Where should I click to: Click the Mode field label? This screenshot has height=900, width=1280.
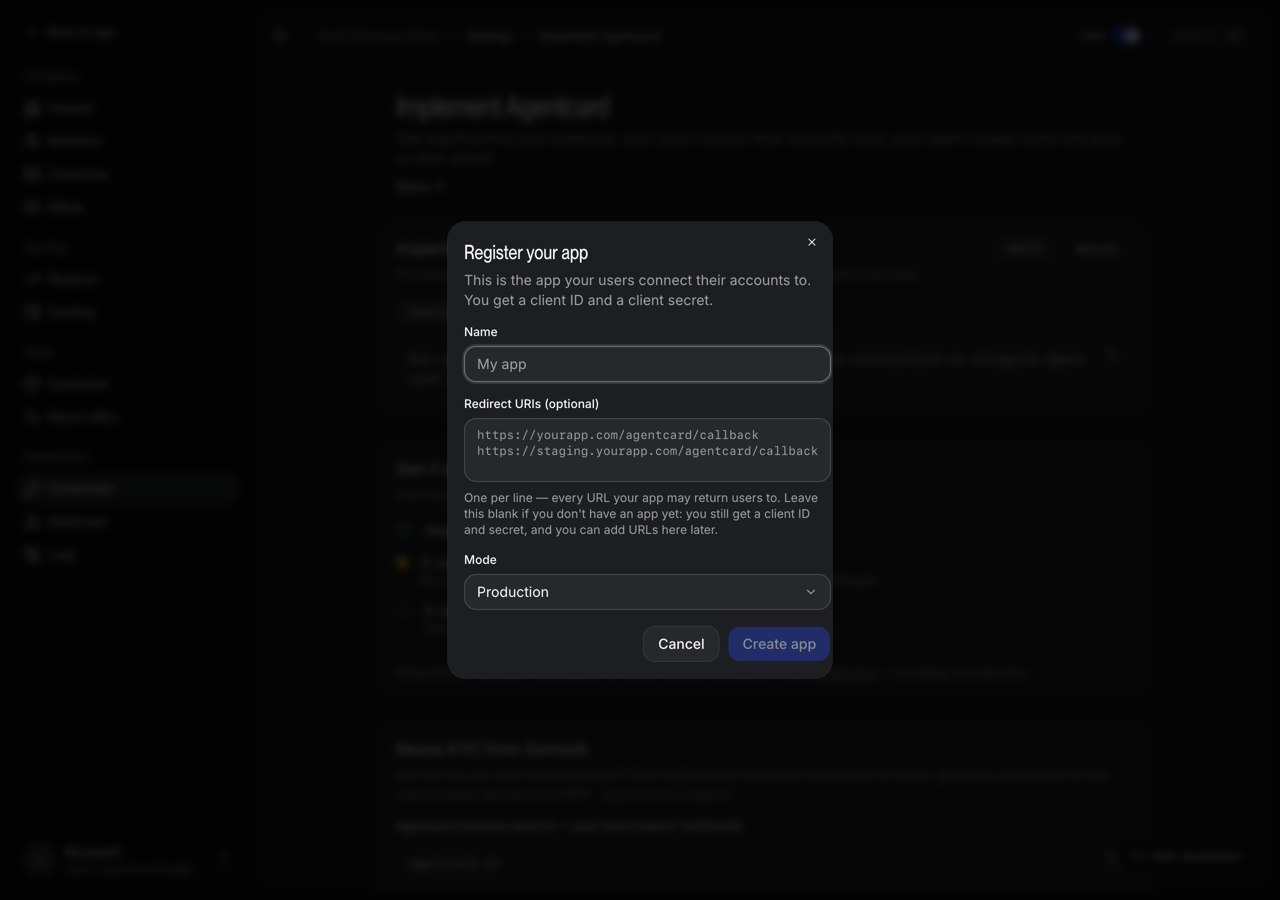480,560
